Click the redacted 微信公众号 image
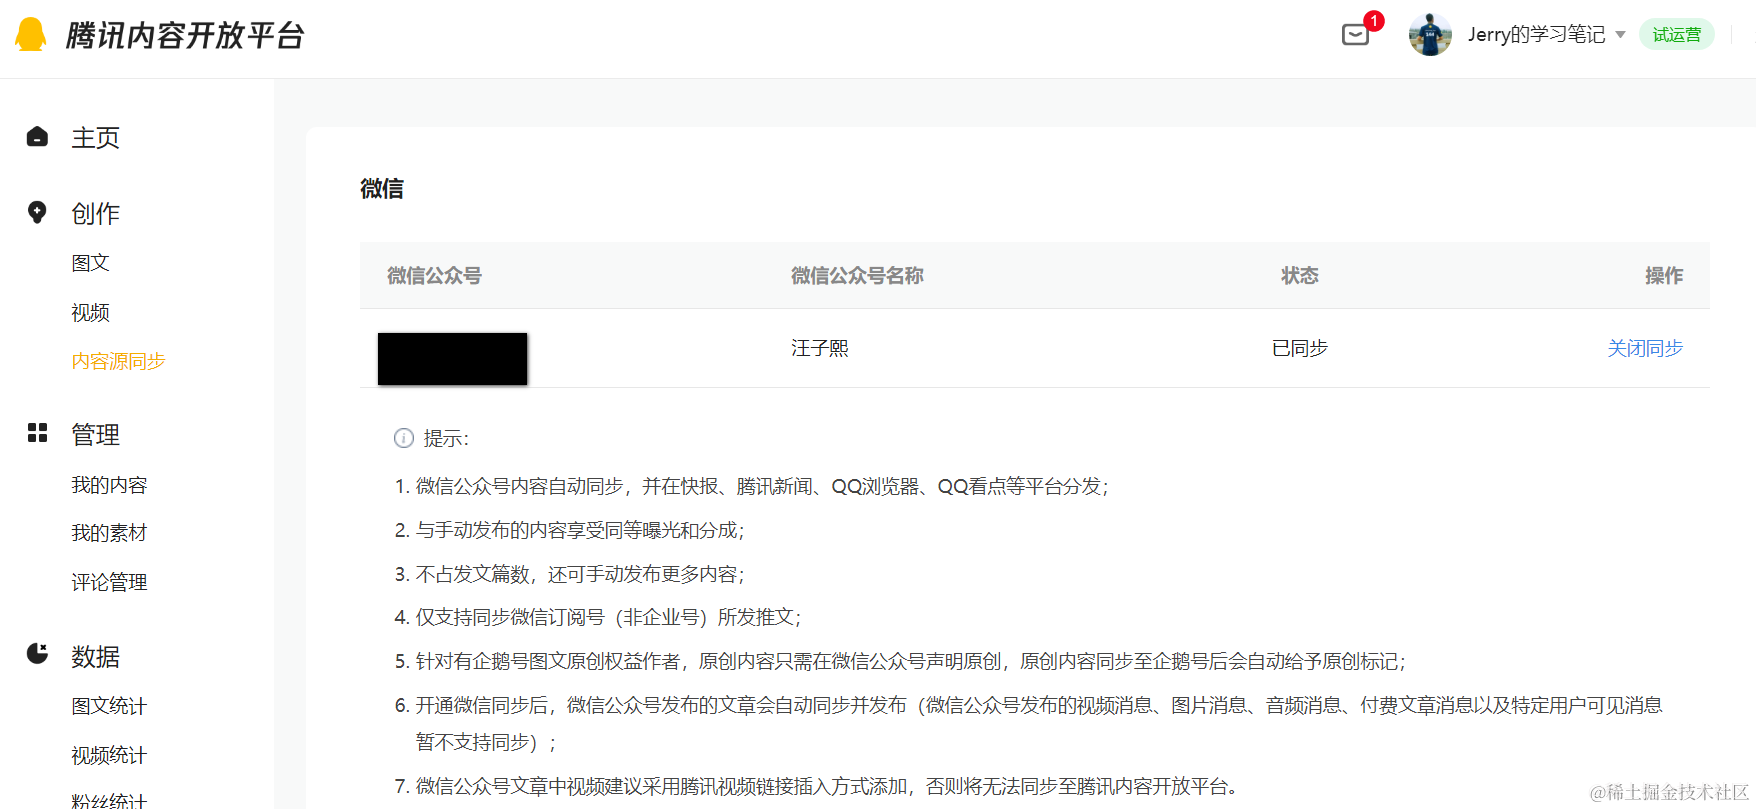 coord(452,359)
